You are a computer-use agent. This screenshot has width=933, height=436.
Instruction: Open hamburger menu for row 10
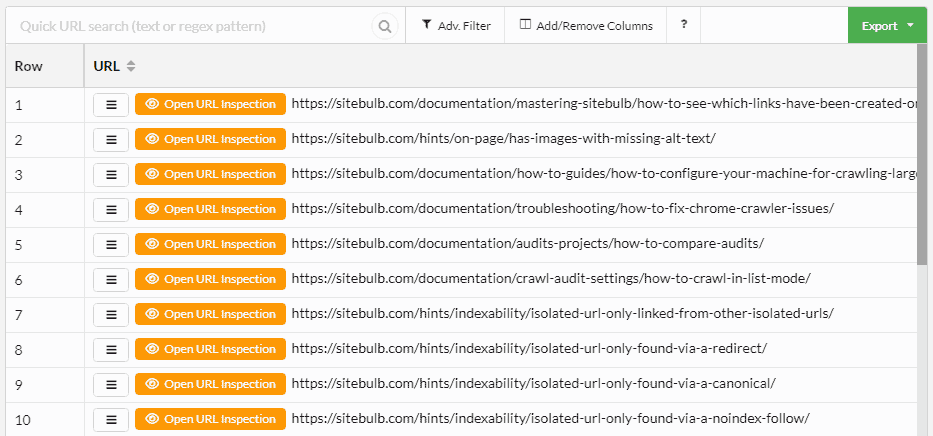pos(111,419)
